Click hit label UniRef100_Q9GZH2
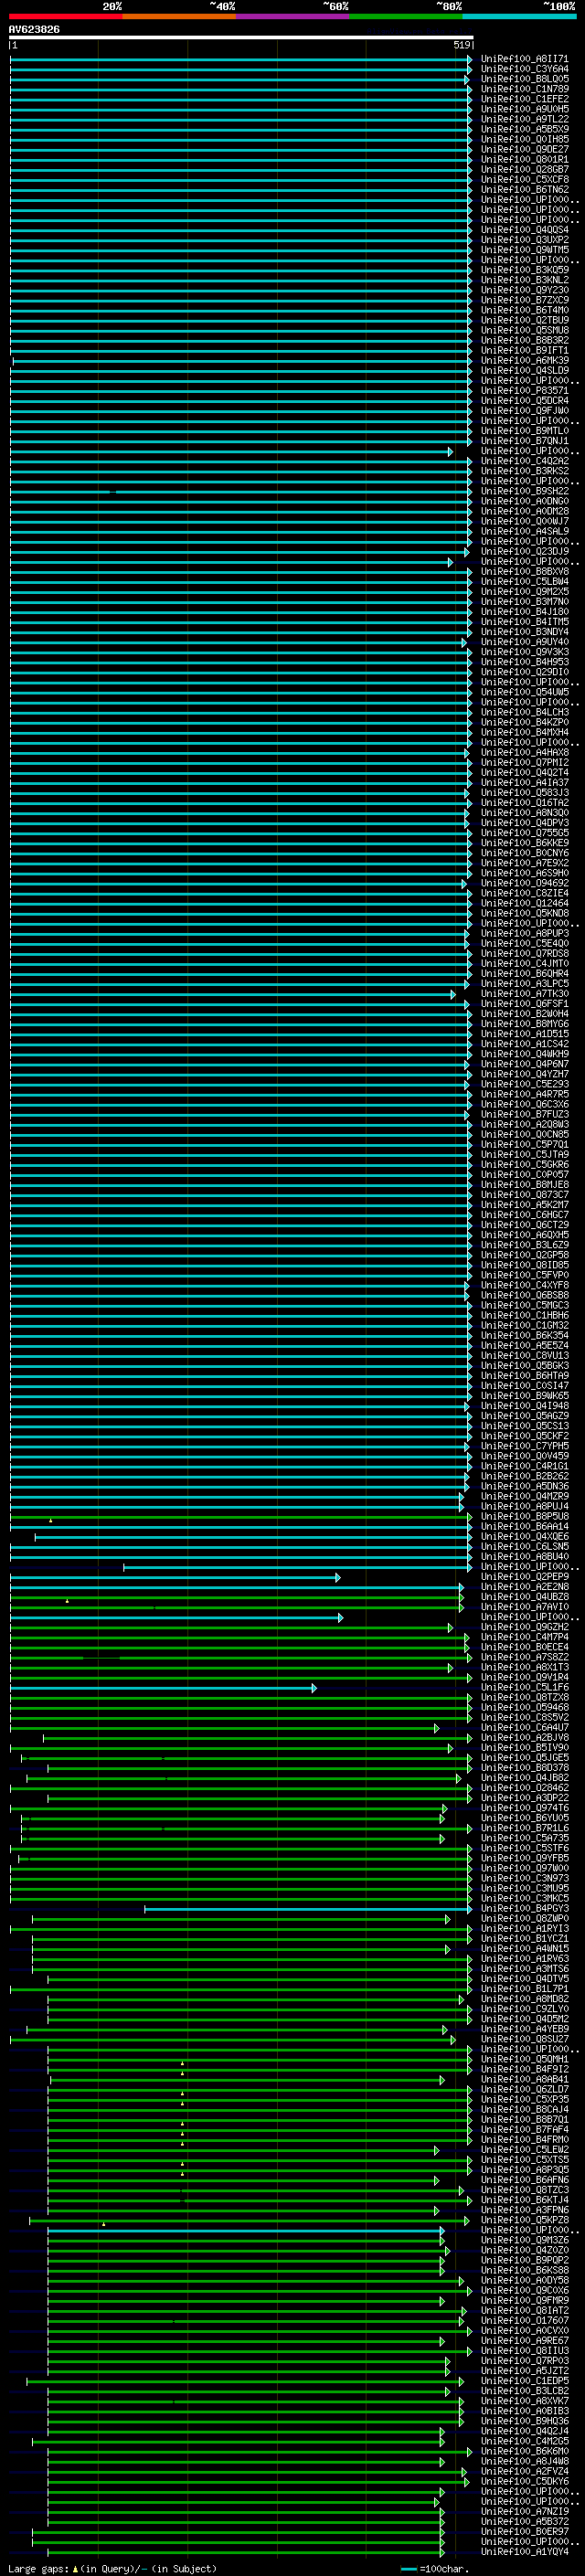The image size is (585, 2576). click(525, 1627)
